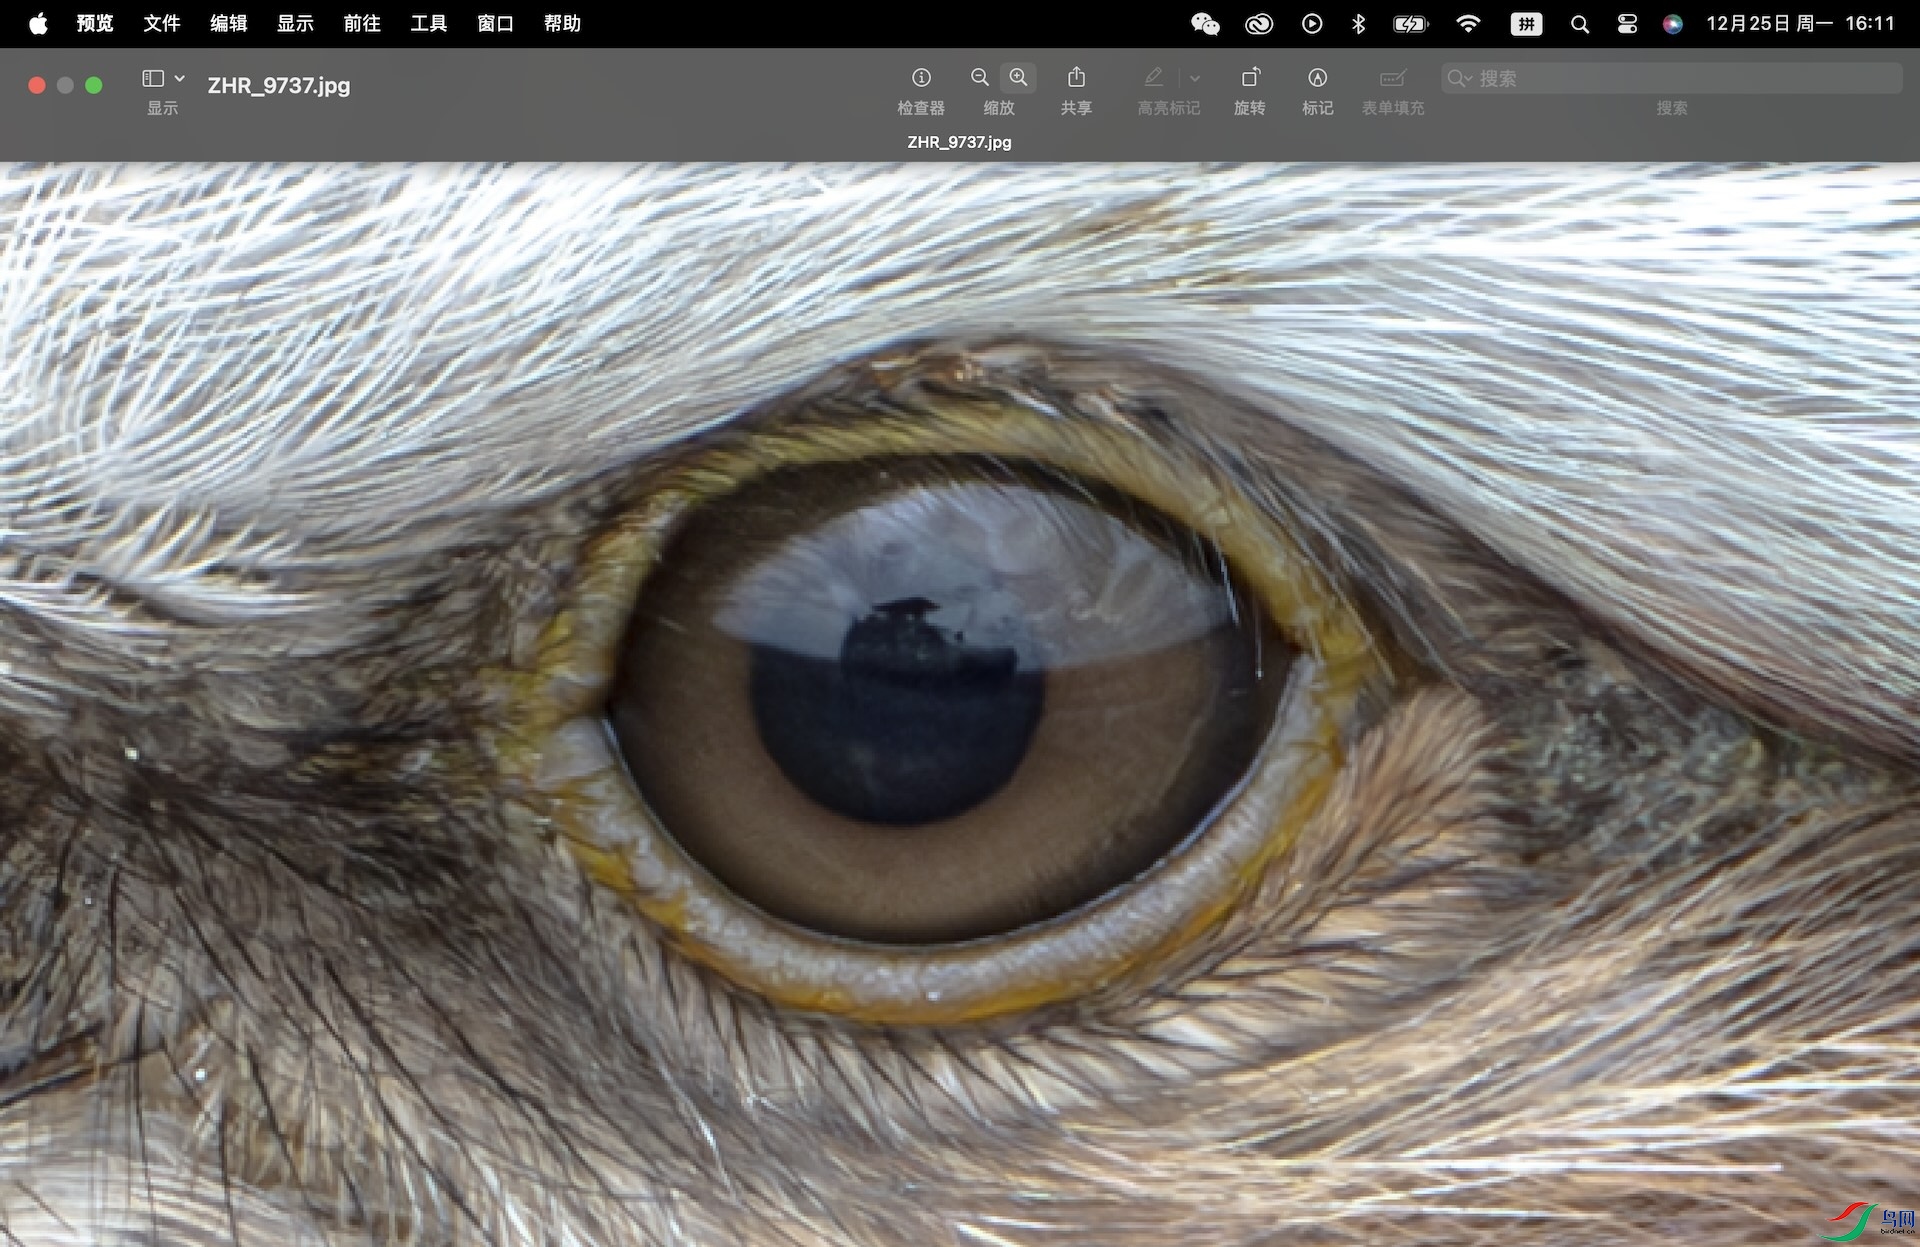Screen dimensions: 1920x1247
Task: Open Wi-Fi status in menu bar
Action: (x=1468, y=23)
